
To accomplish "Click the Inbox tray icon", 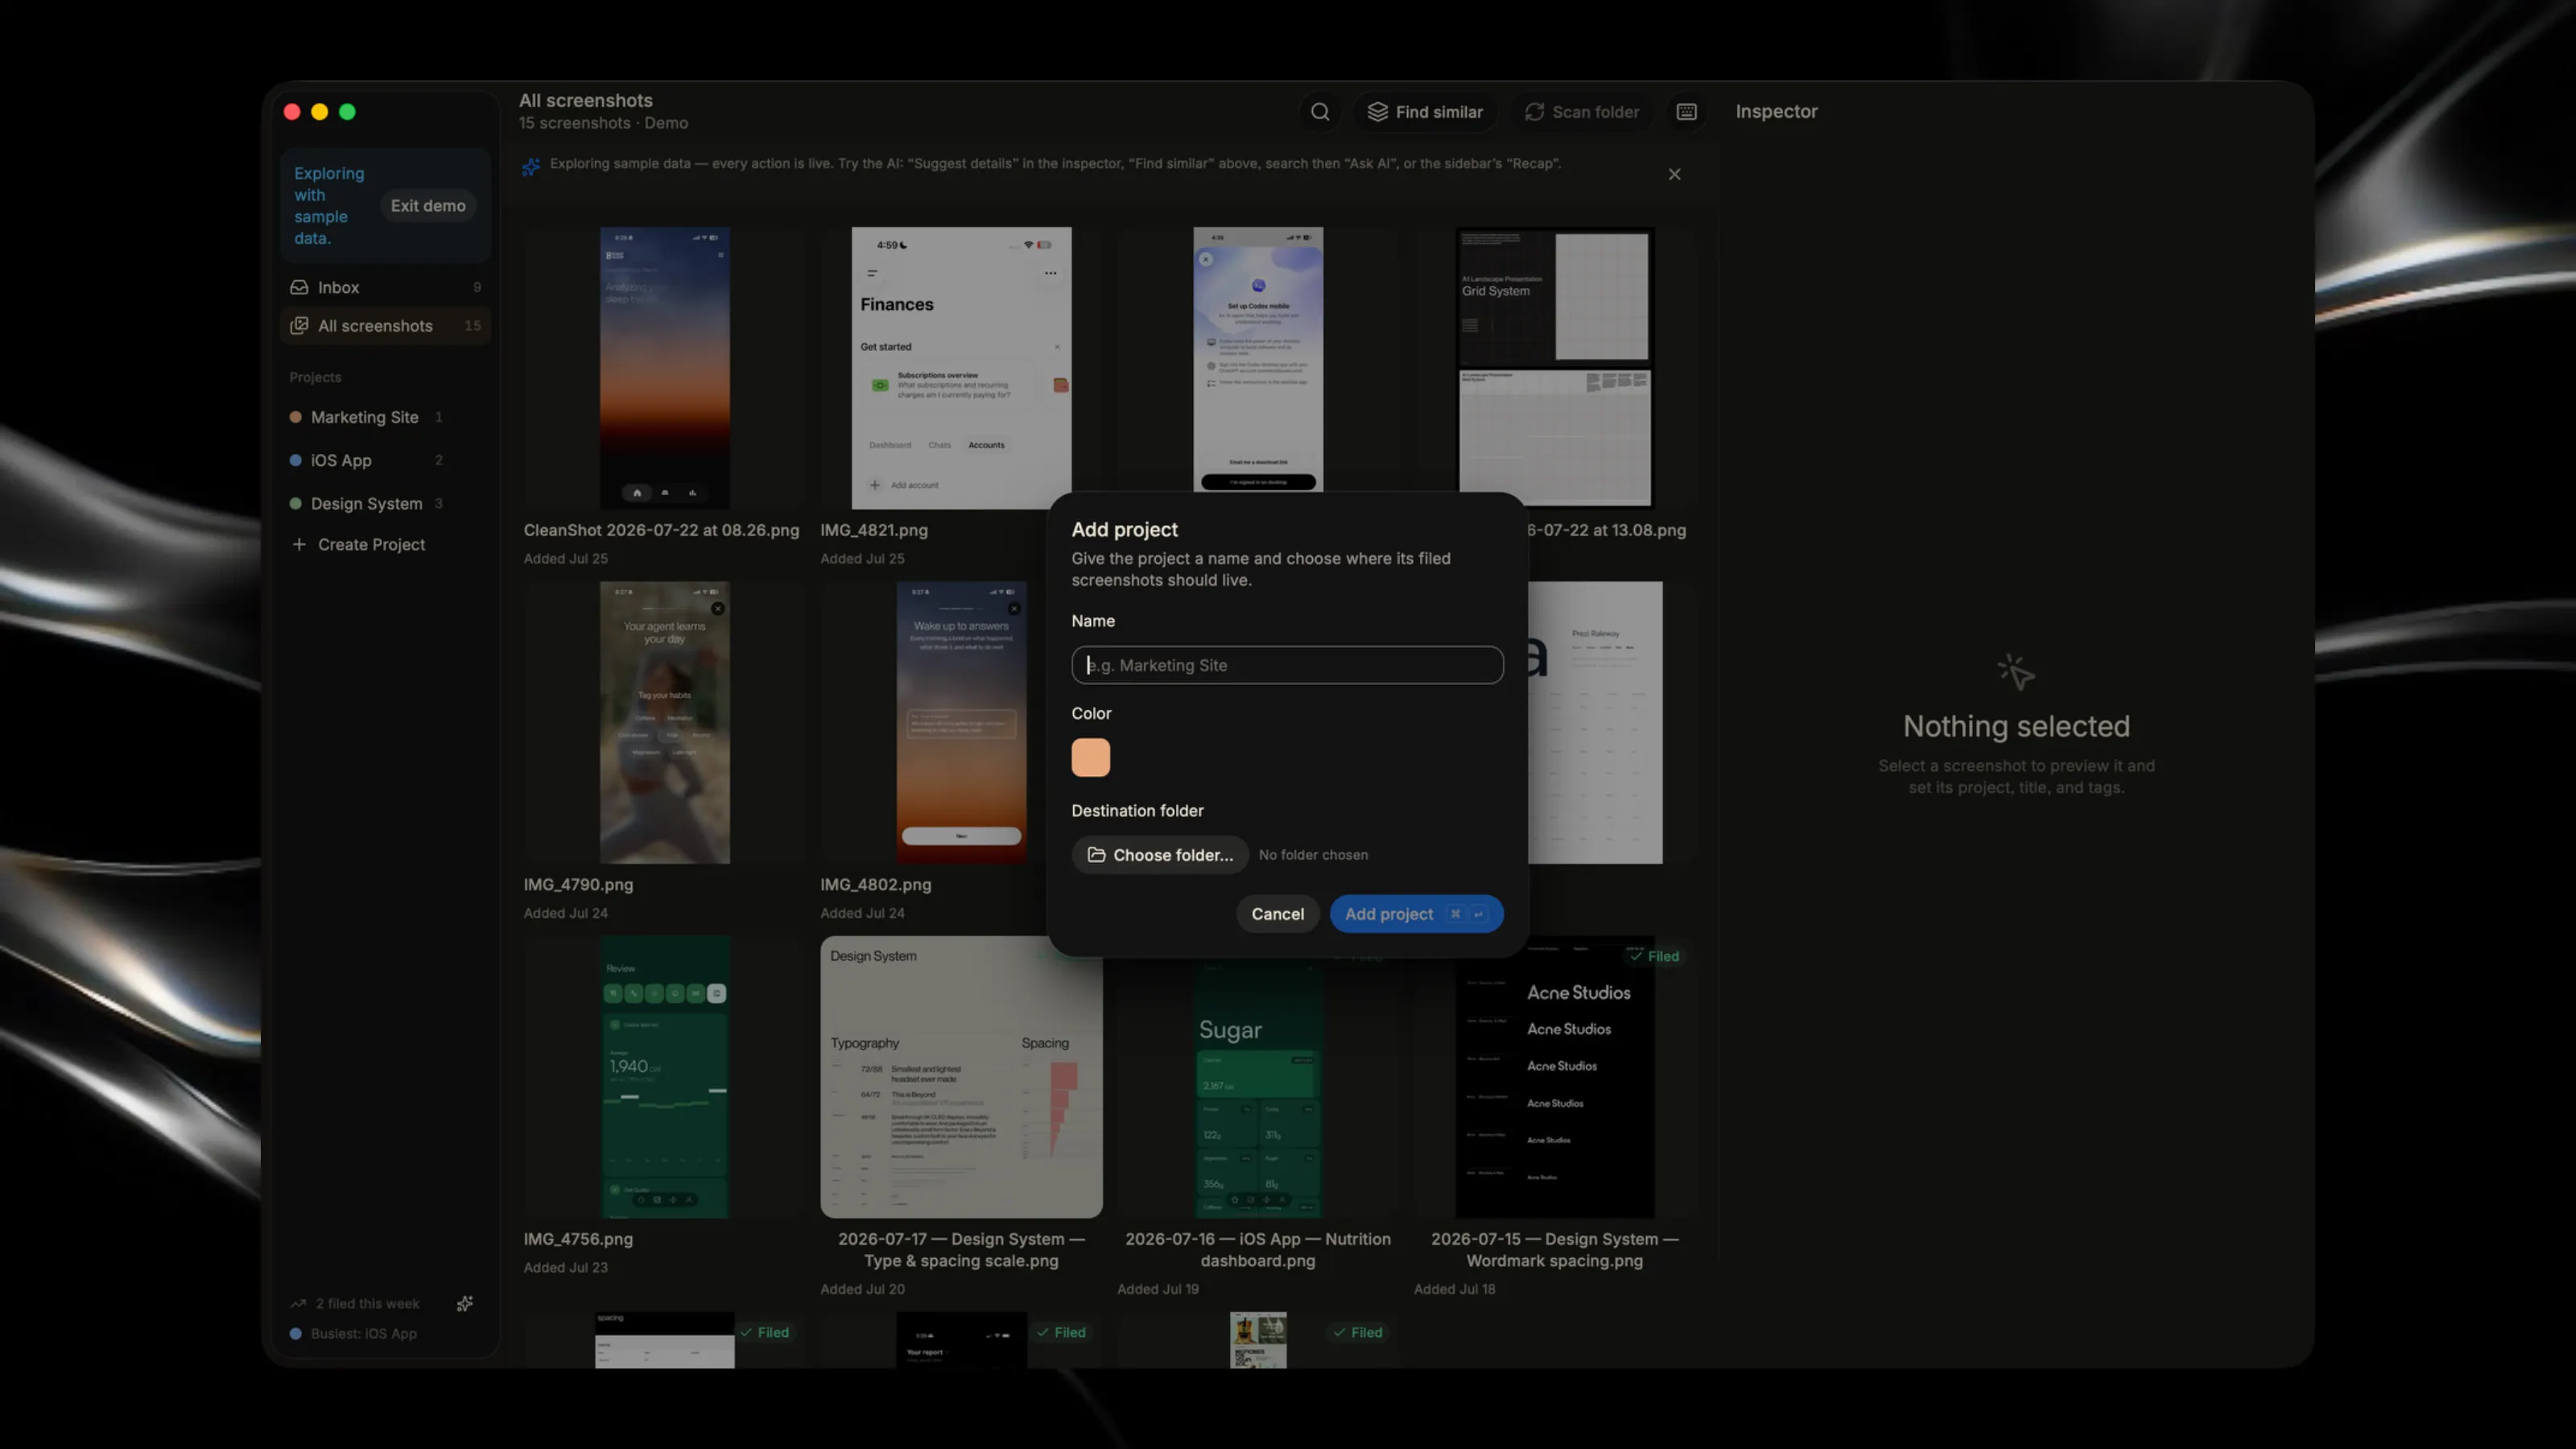I will tap(299, 287).
